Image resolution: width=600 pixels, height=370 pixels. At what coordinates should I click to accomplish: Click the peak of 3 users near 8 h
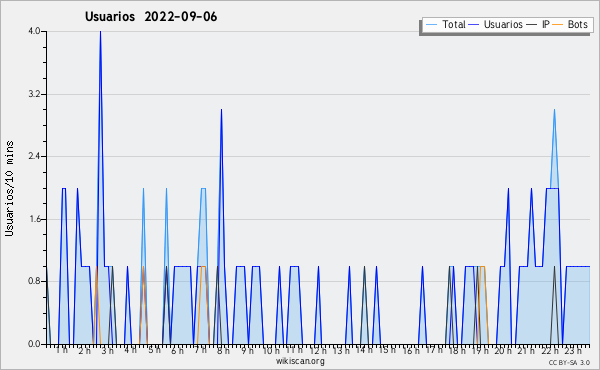(x=221, y=110)
